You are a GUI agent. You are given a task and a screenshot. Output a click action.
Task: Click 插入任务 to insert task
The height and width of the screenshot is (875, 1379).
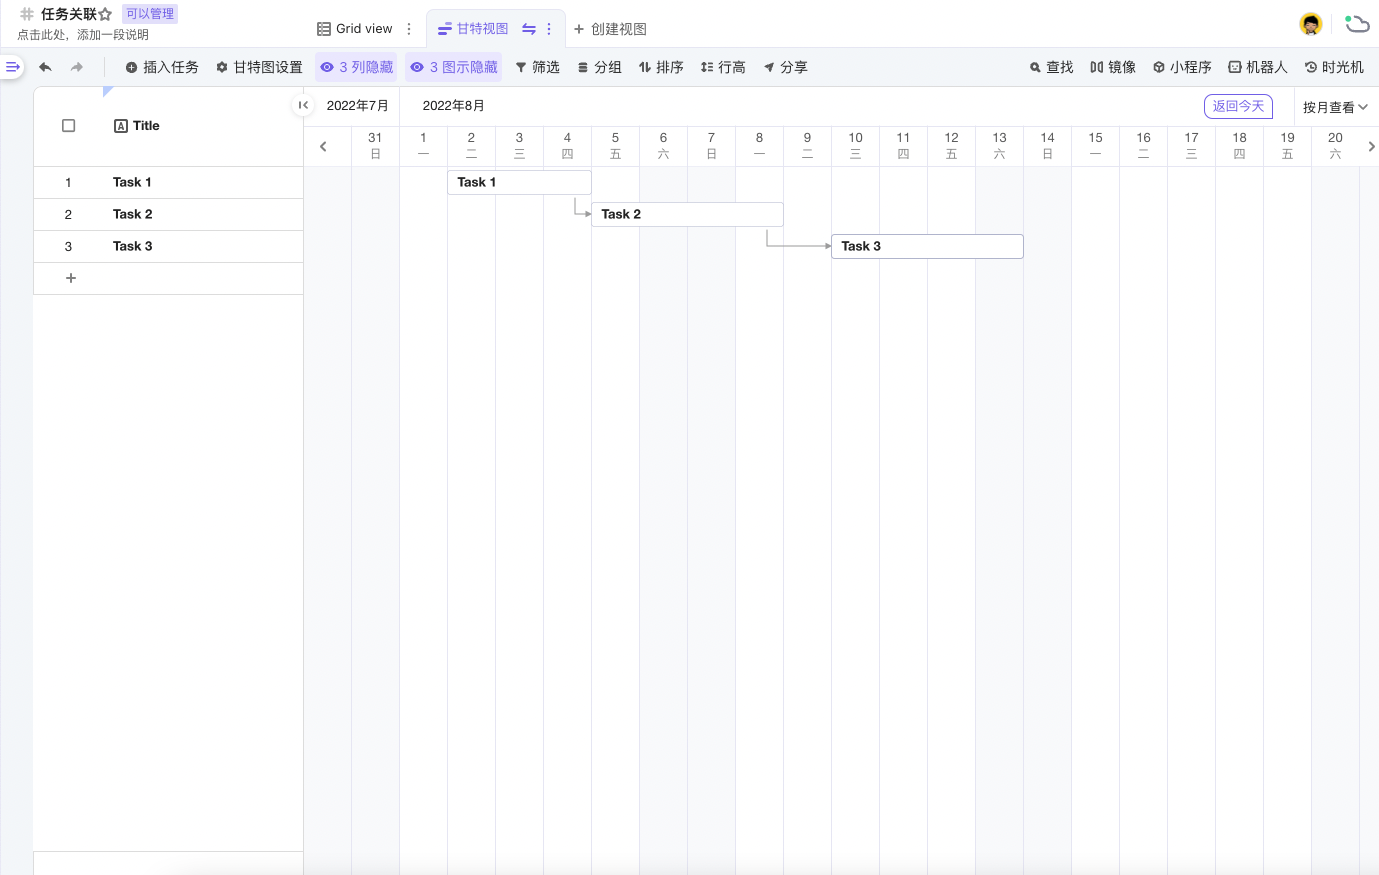click(161, 67)
